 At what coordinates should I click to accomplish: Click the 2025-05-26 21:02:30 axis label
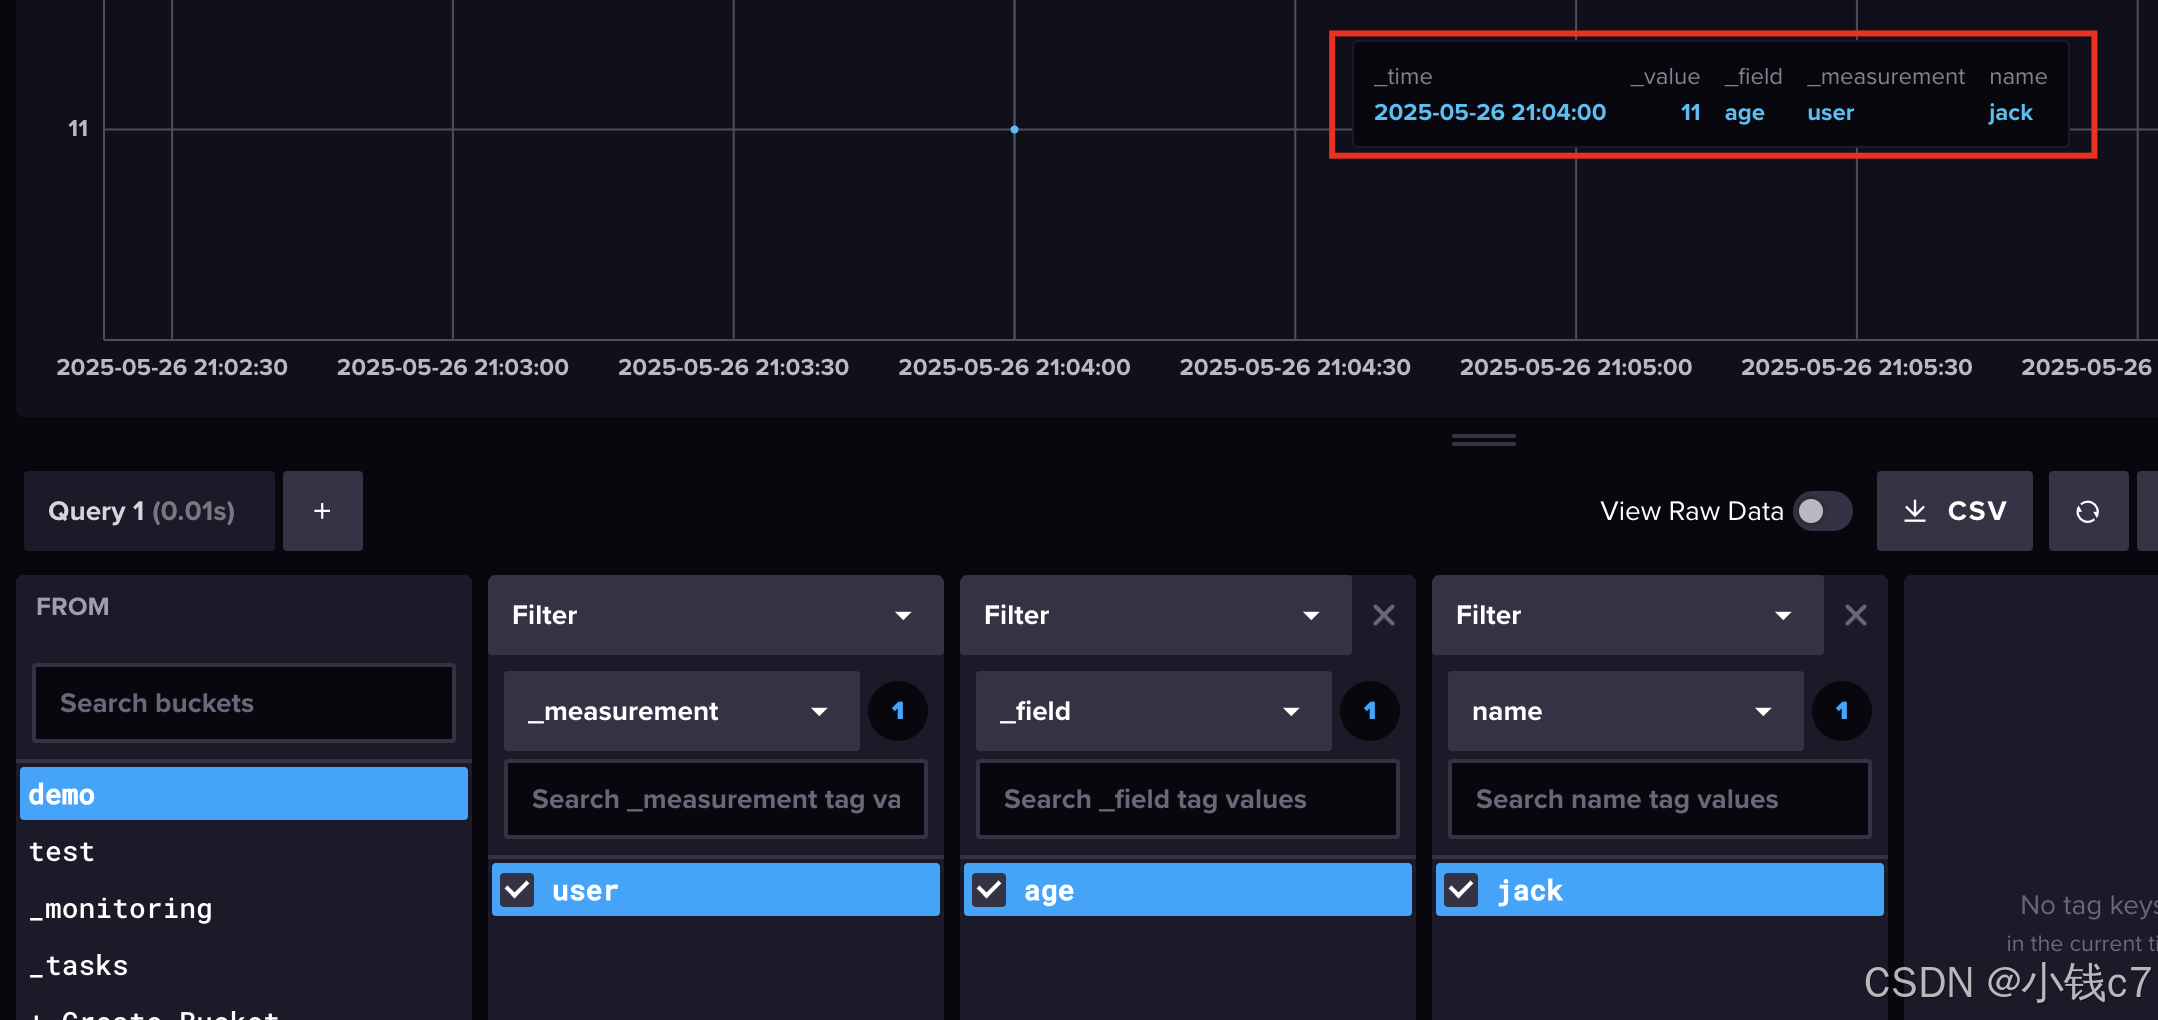click(172, 367)
